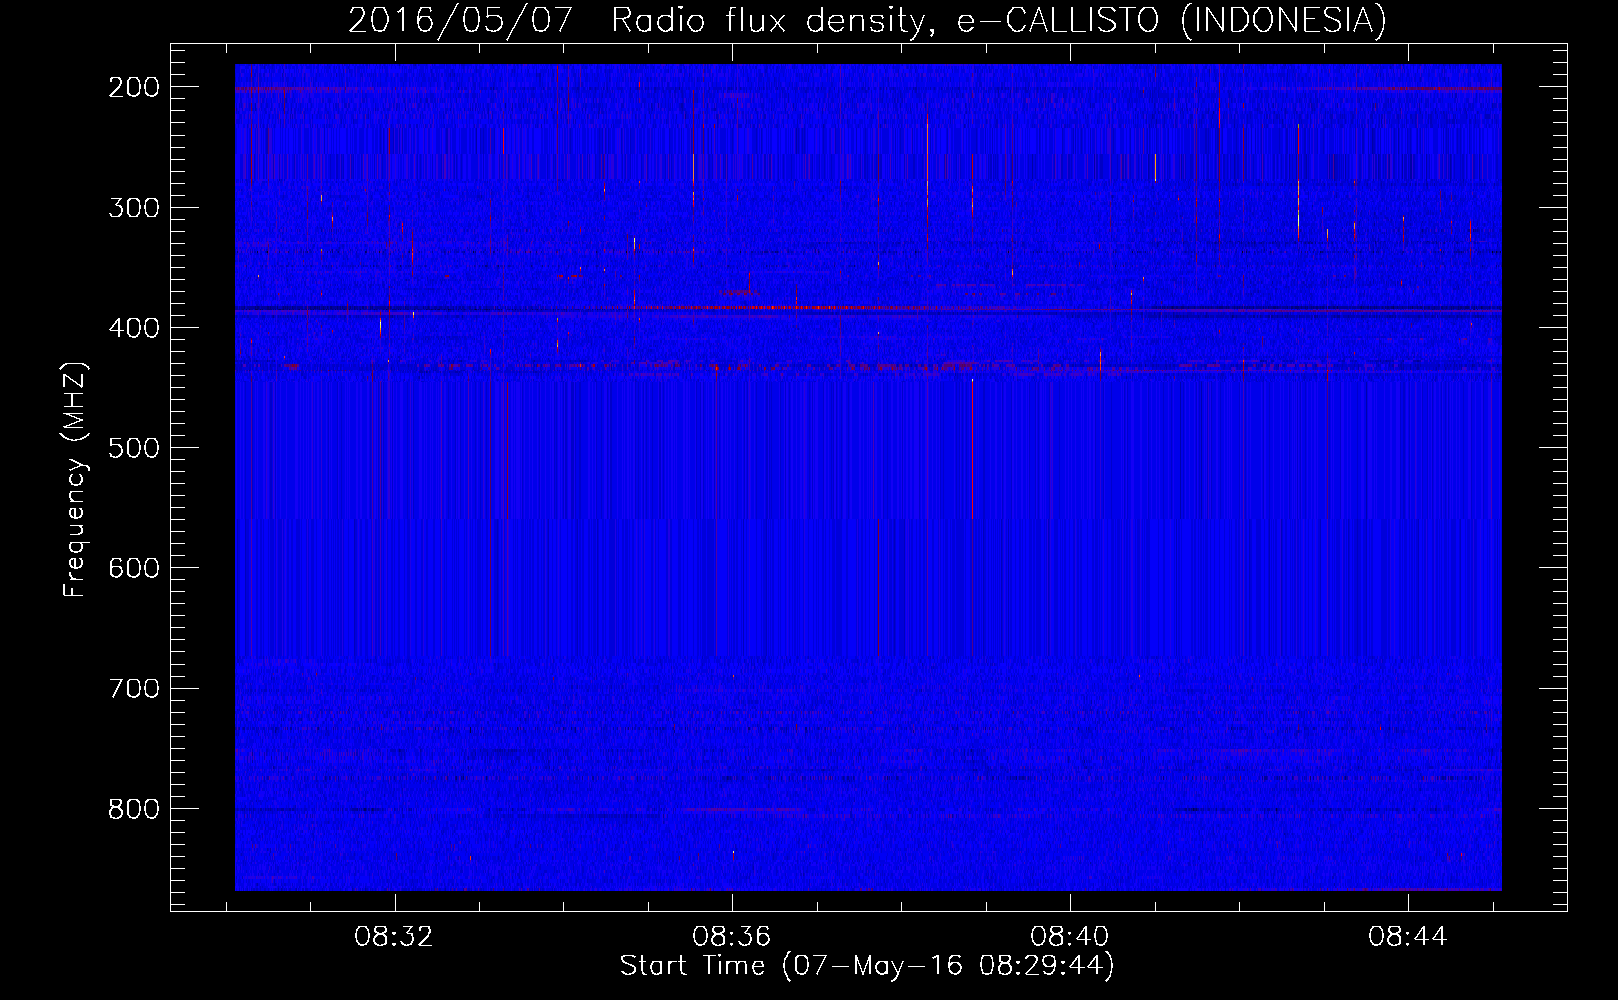Click the 400 frequency tick label

click(x=134, y=328)
